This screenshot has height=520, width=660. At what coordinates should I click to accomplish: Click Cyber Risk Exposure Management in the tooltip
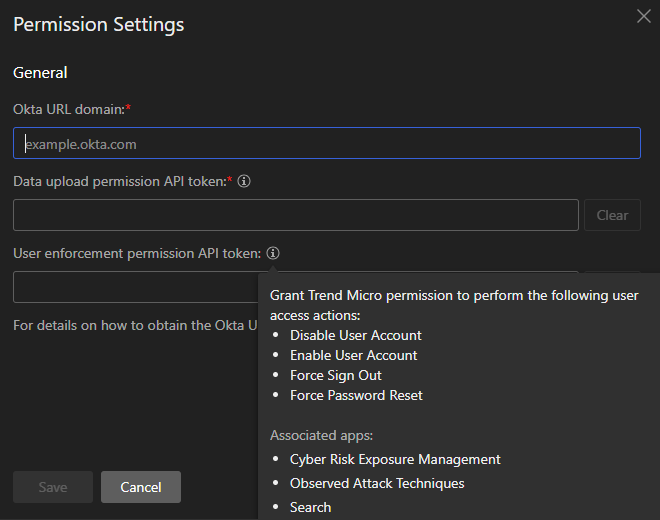pos(395,459)
